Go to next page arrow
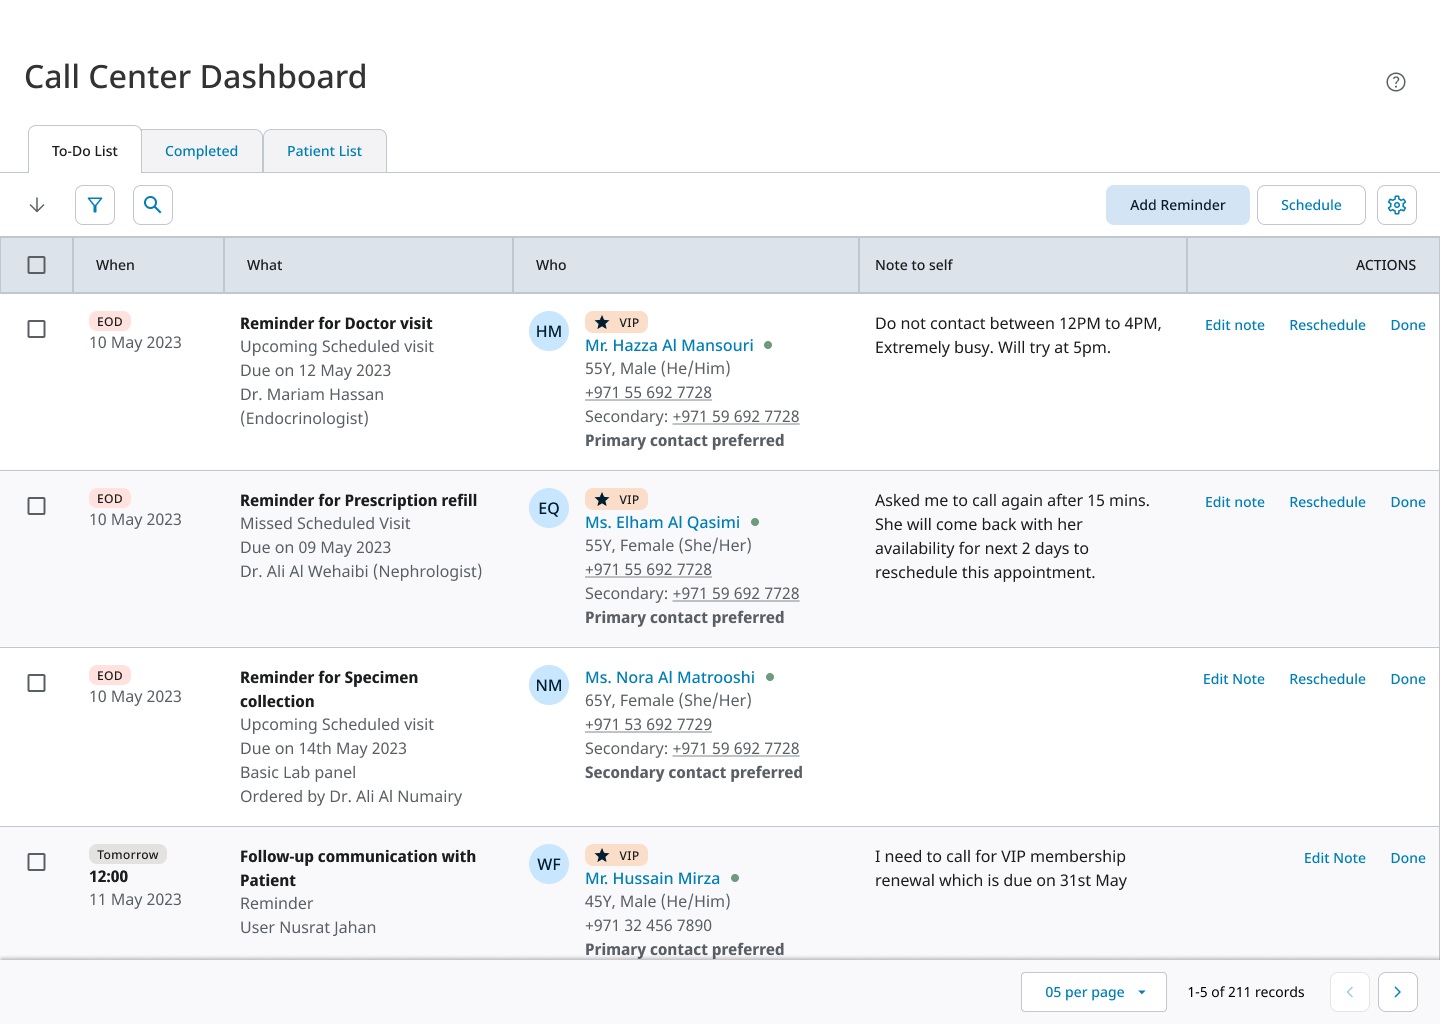This screenshot has height=1024, width=1440. coord(1397,992)
